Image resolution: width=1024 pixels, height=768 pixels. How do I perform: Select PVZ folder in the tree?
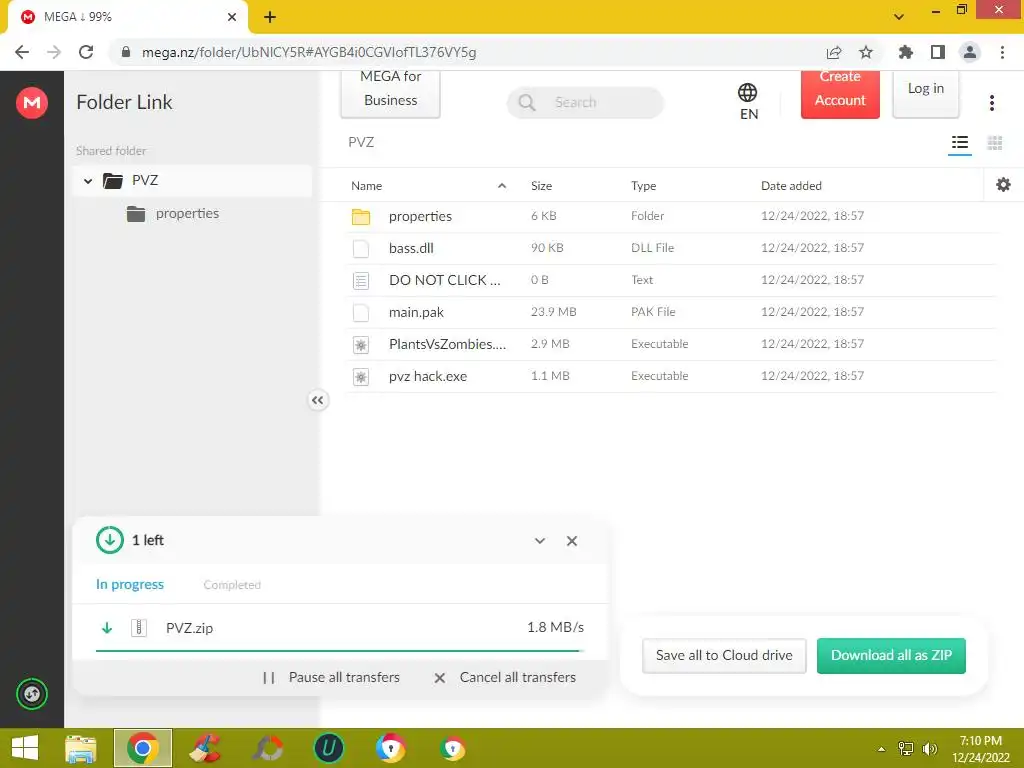(193, 180)
